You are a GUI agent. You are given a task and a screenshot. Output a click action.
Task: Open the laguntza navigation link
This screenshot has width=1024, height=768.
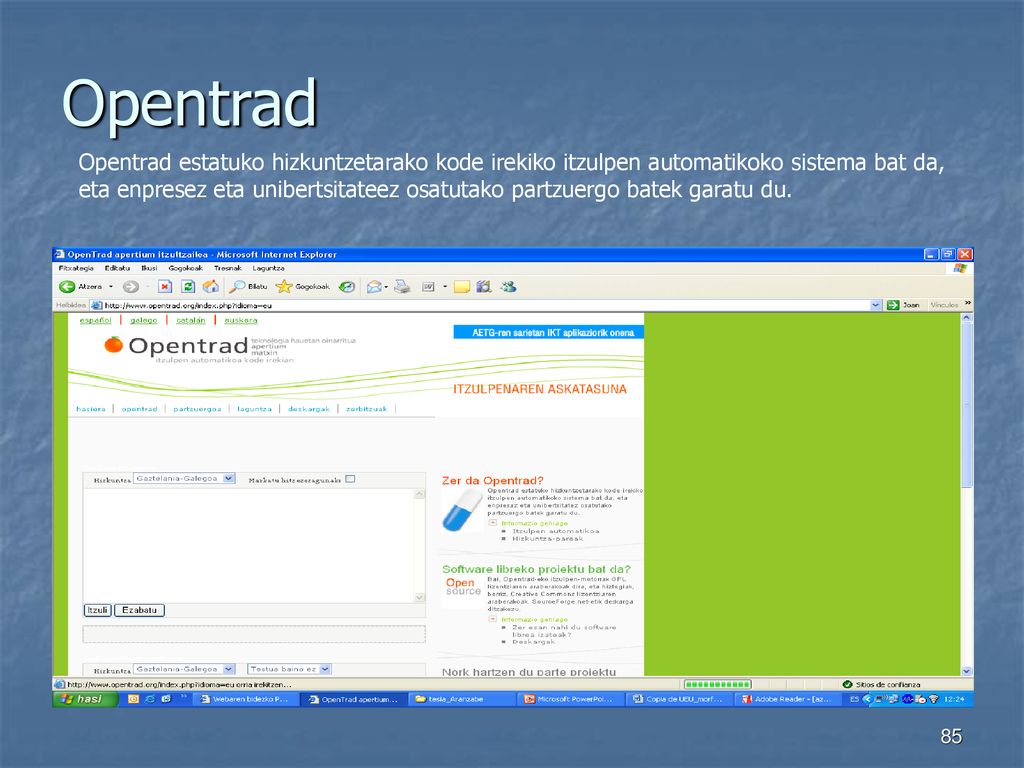pyautogui.click(x=254, y=409)
